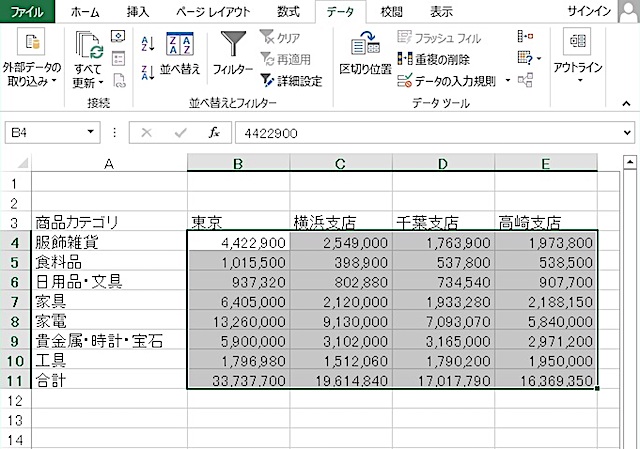Select column B header
This screenshot has width=640, height=449.
coord(238,163)
